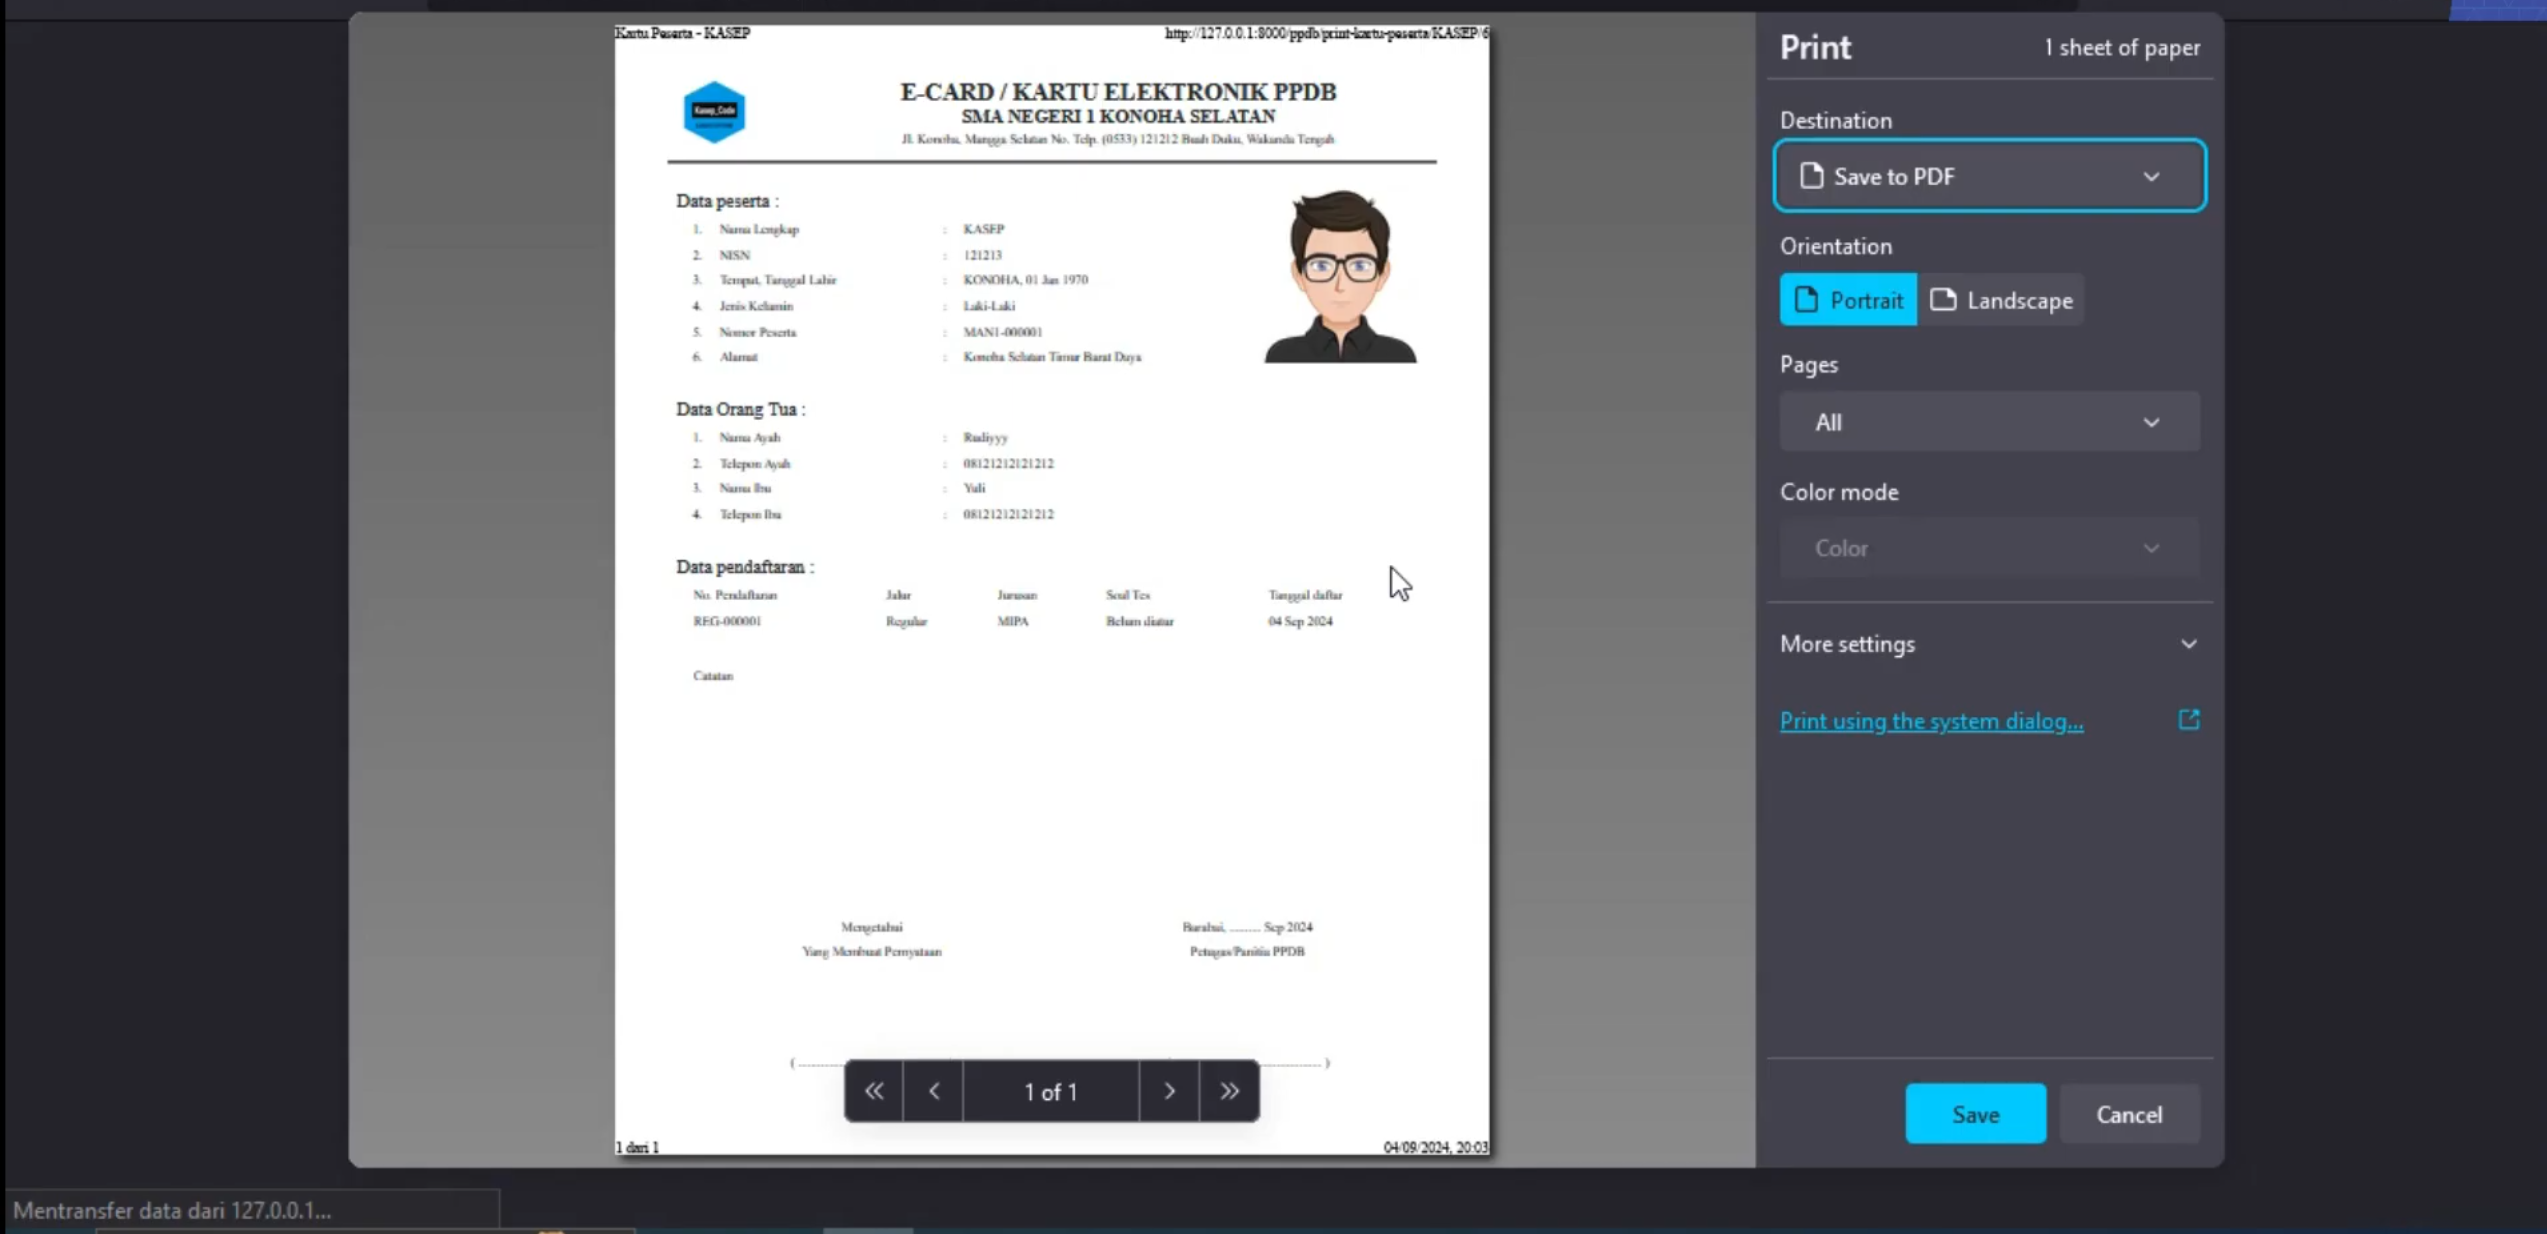2547x1234 pixels.
Task: Open Print using the system dialog link
Action: click(x=1931, y=721)
